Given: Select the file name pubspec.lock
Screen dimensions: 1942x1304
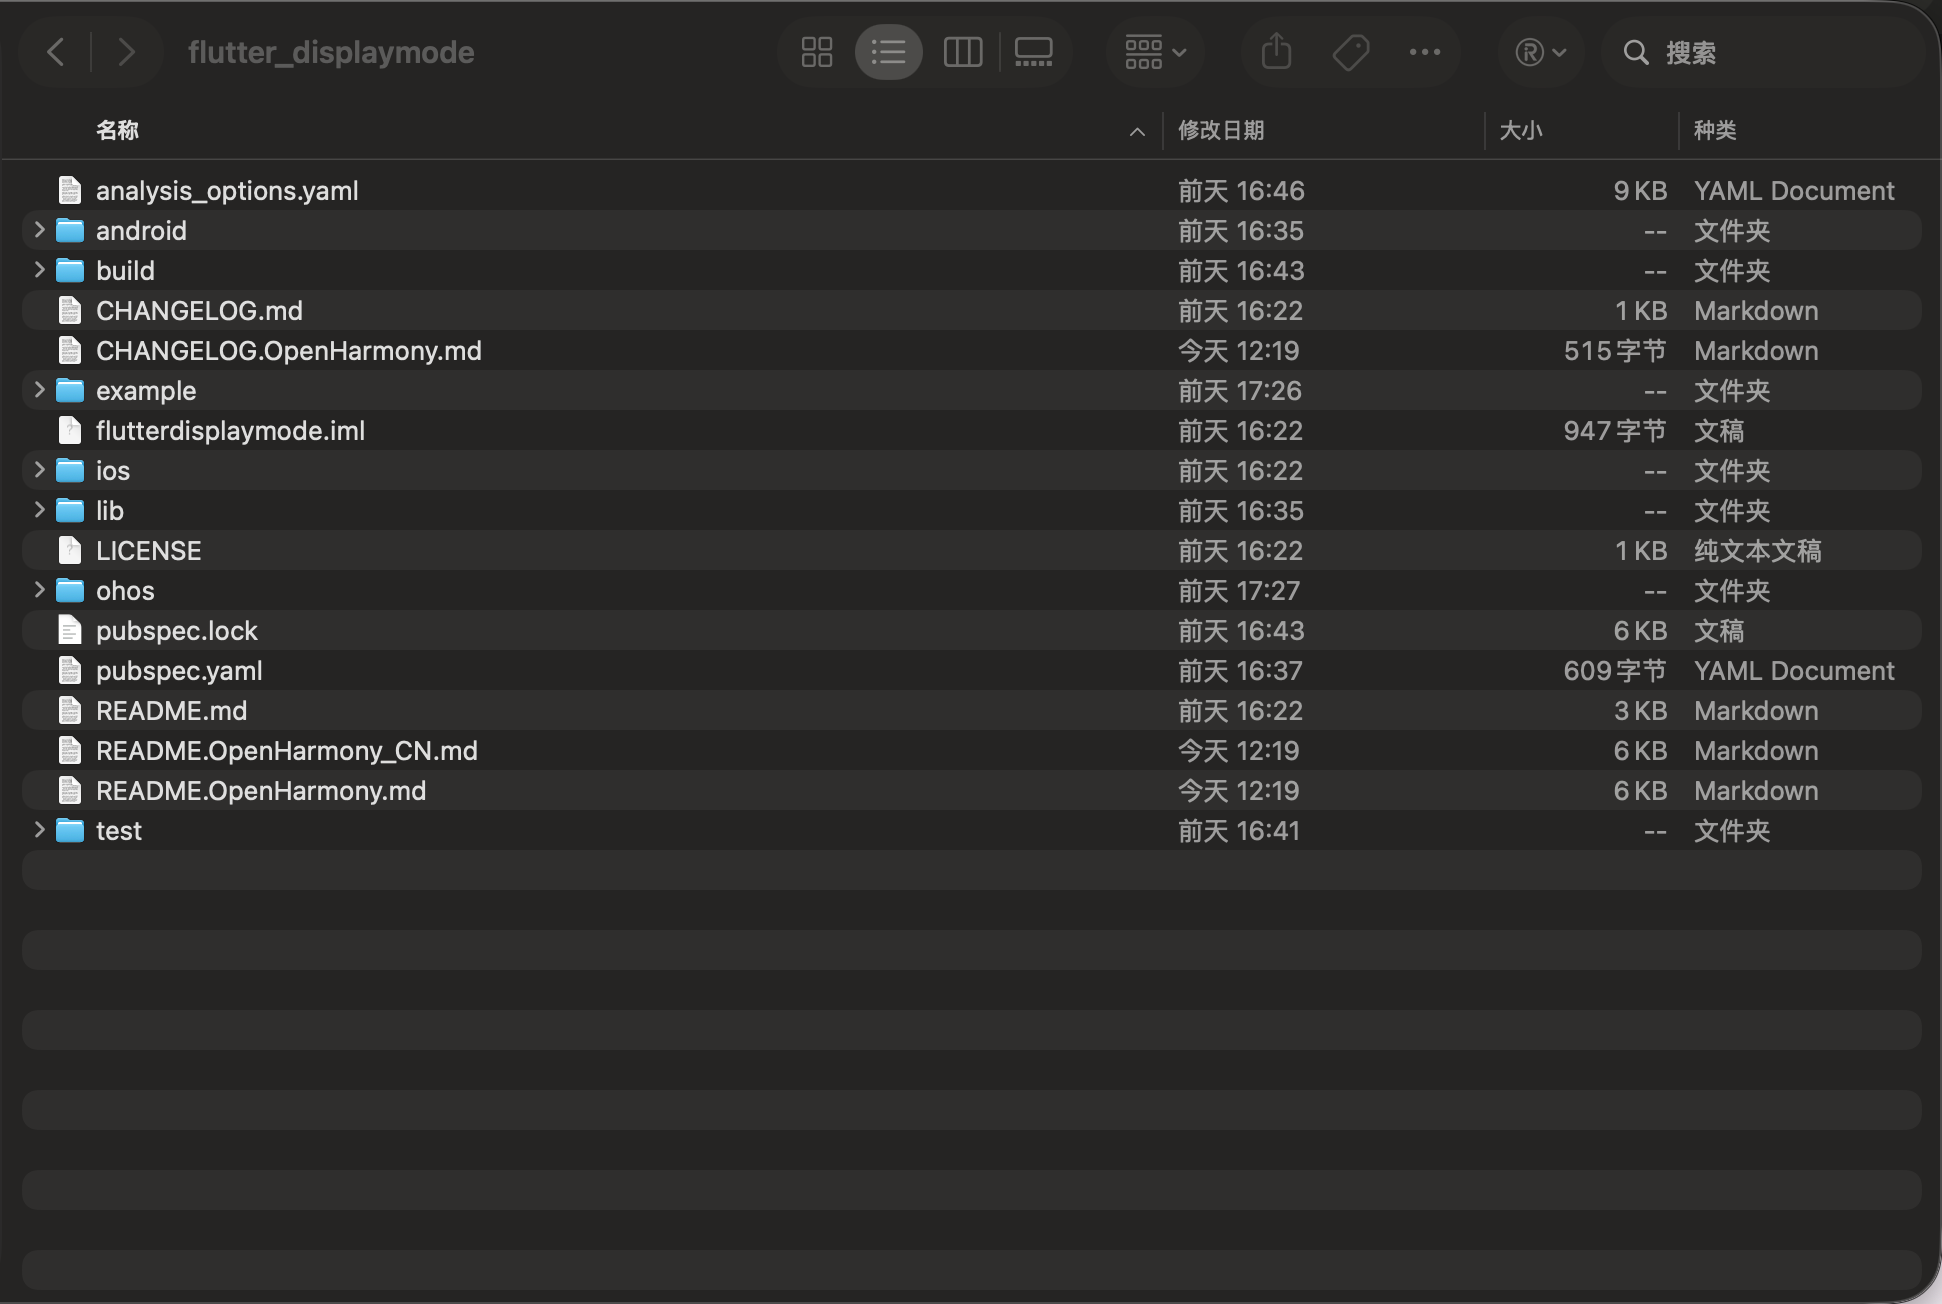Looking at the screenshot, I should click(x=177, y=631).
